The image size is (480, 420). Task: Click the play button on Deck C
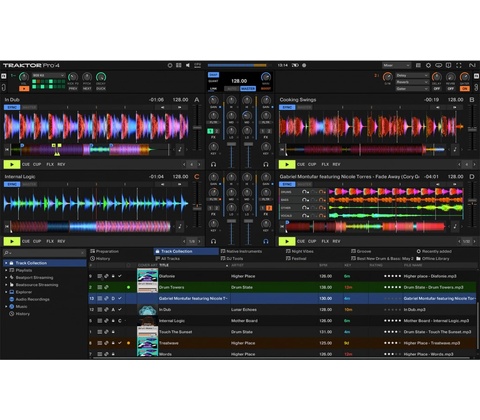coord(12,241)
